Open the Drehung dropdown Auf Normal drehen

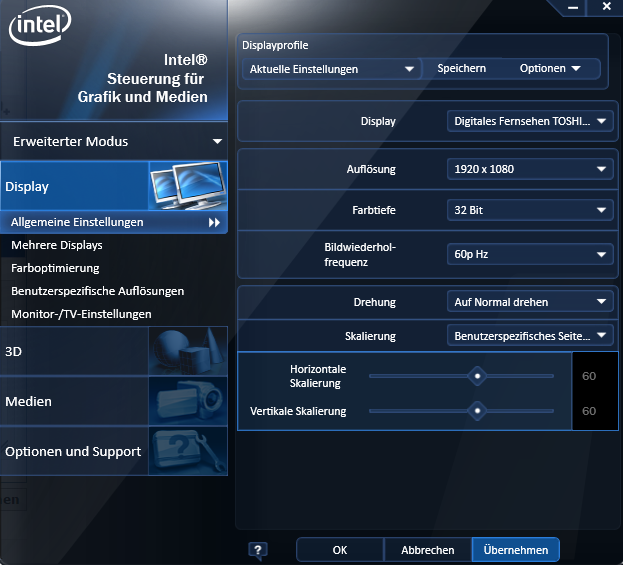[x=530, y=302]
